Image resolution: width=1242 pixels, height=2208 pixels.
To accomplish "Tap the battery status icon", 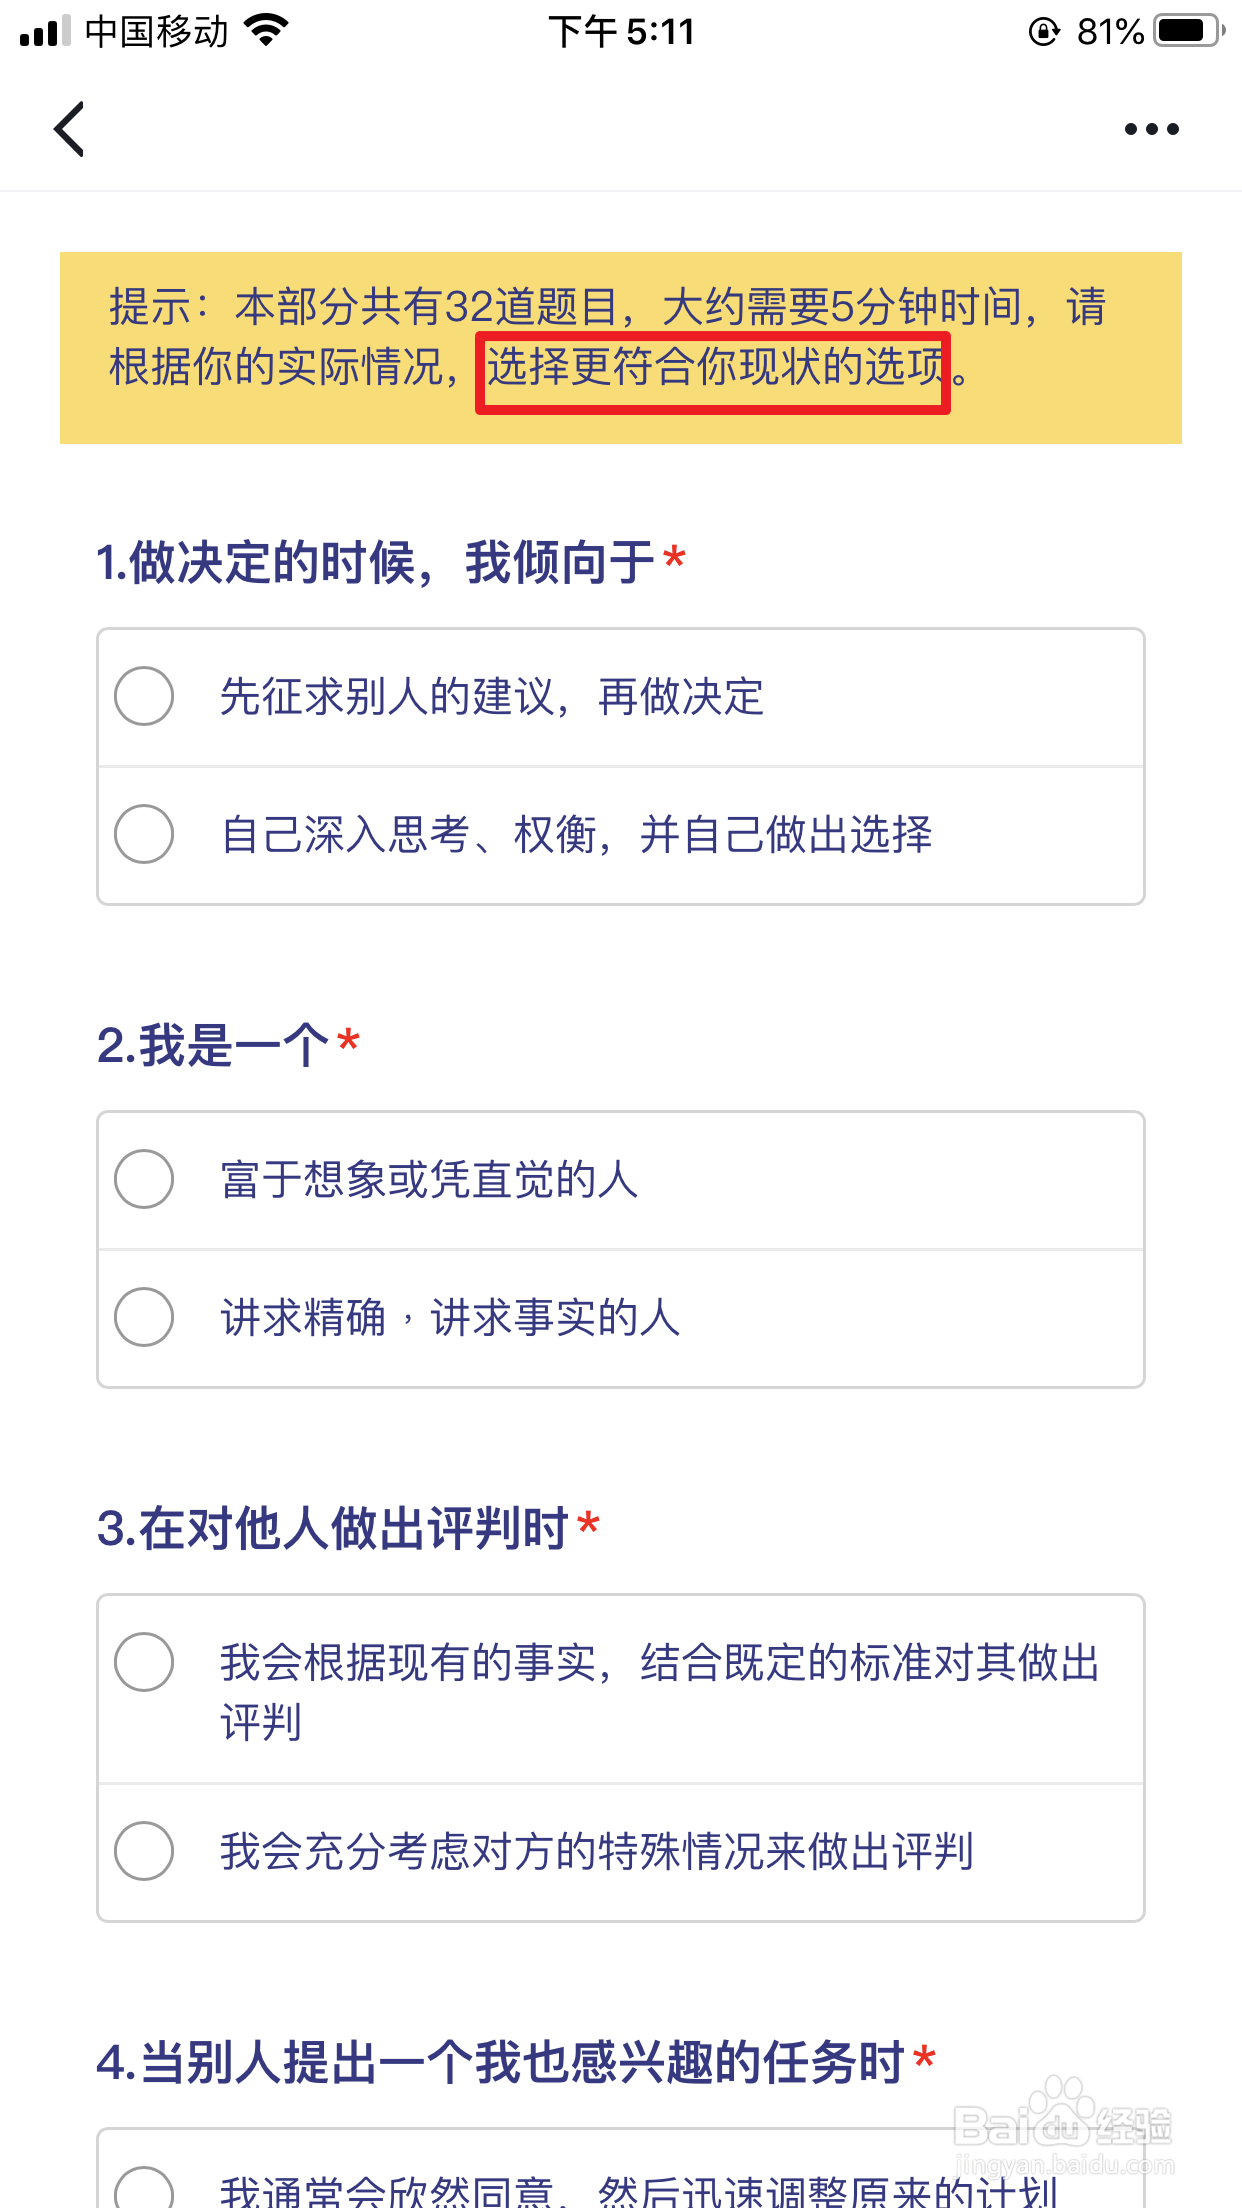I will pos(1188,31).
